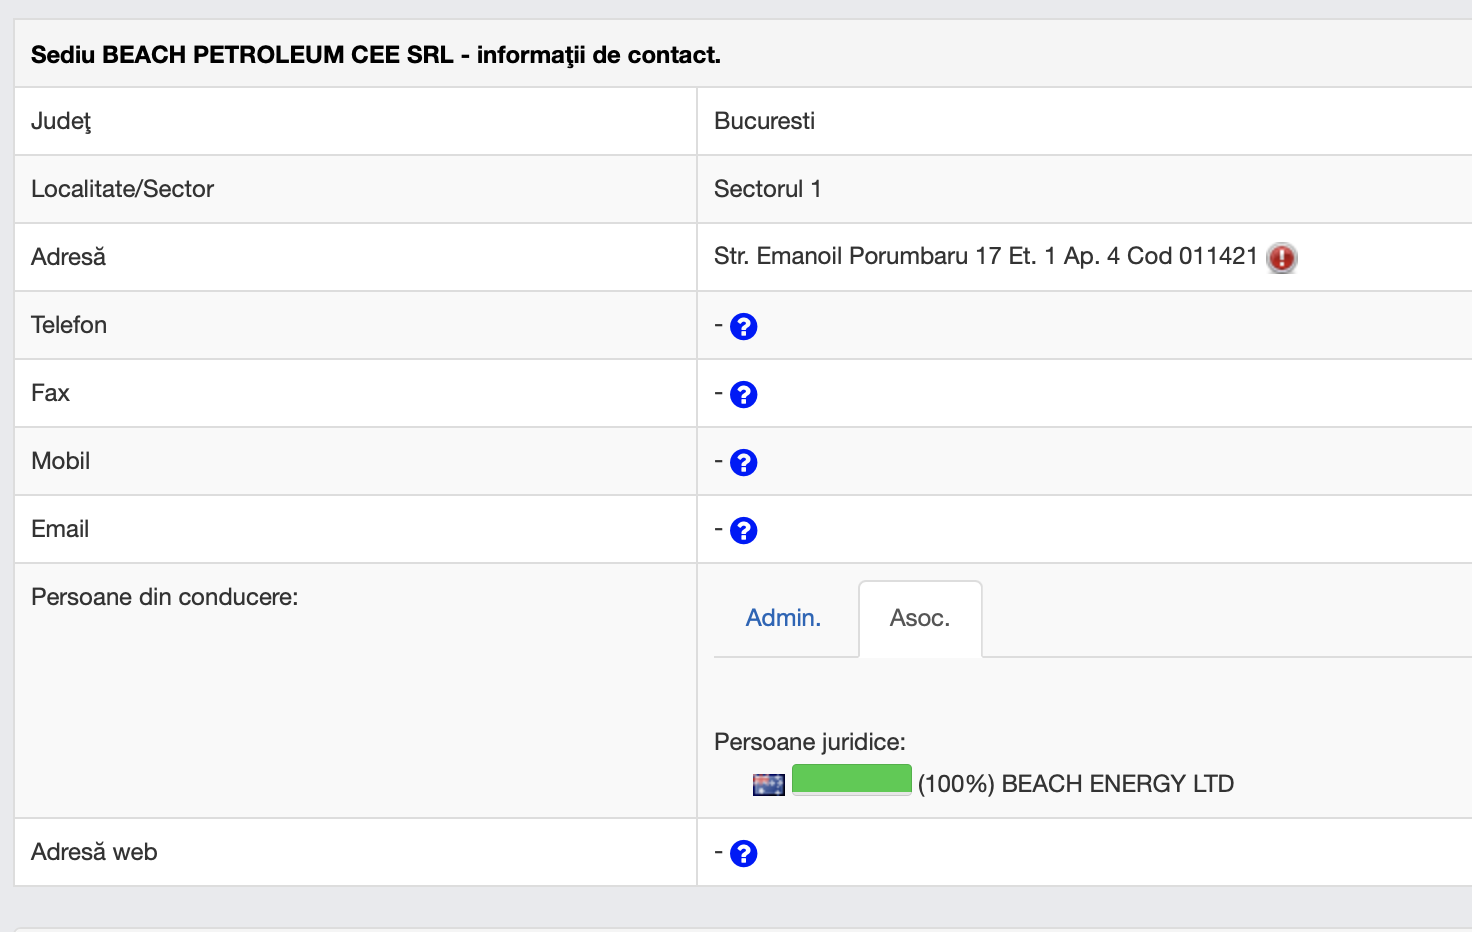Switch to the Admin. tab
Viewport: 1472px width, 932px height.
coord(783,618)
